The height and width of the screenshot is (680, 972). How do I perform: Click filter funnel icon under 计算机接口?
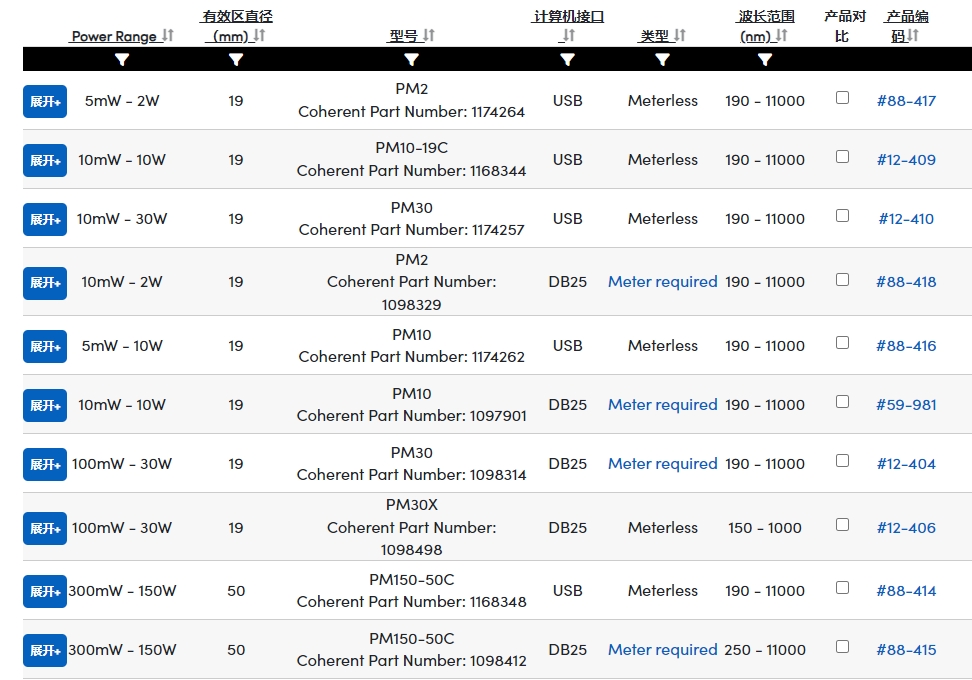click(567, 60)
